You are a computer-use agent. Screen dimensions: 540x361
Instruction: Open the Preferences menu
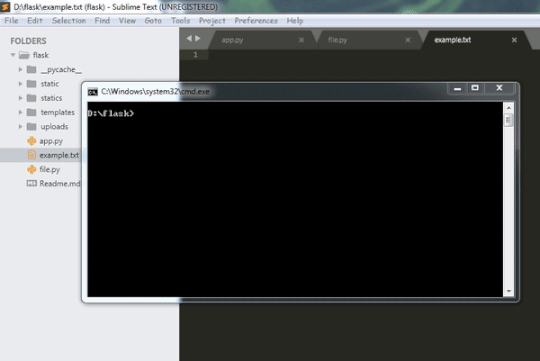256,21
